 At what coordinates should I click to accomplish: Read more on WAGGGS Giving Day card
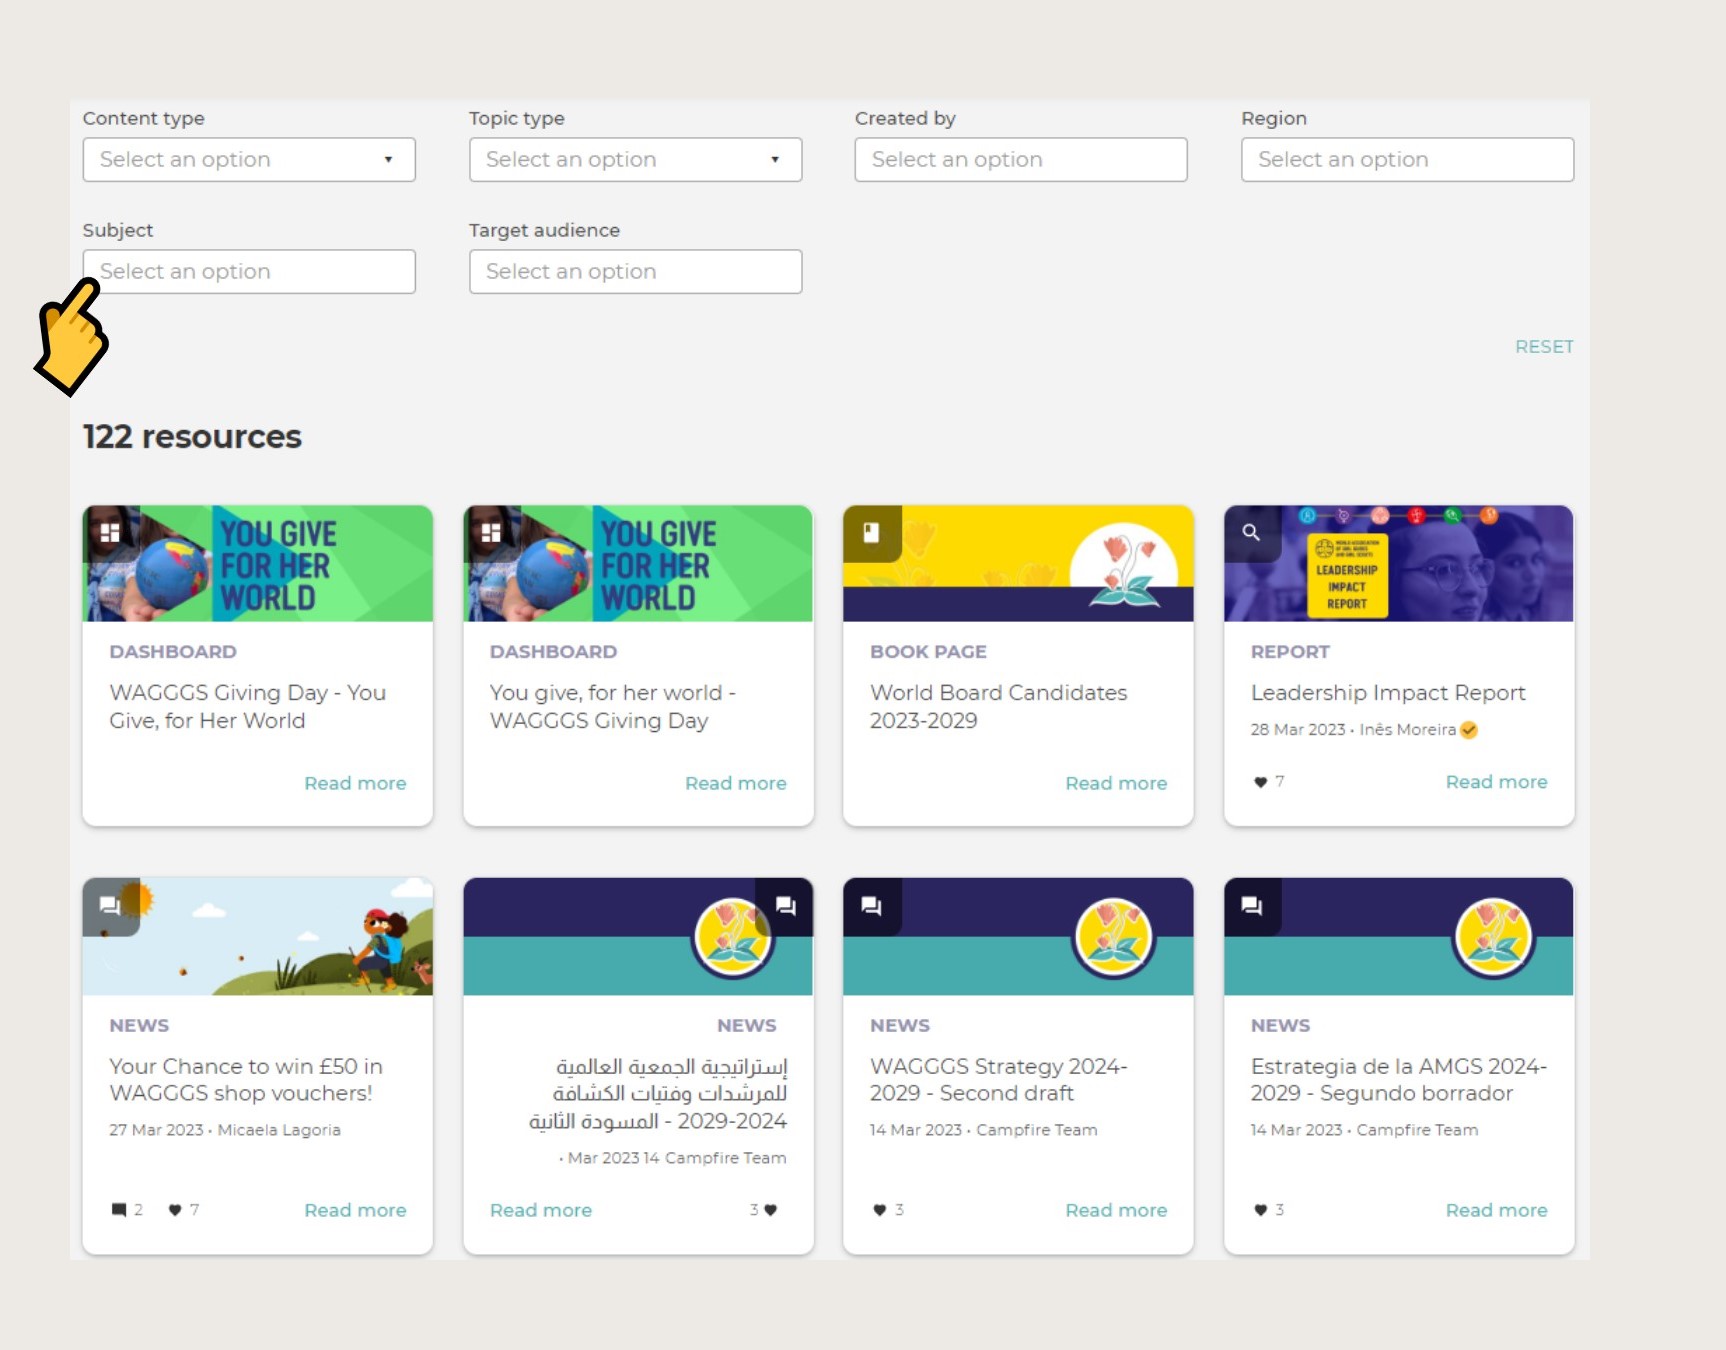pyautogui.click(x=355, y=783)
